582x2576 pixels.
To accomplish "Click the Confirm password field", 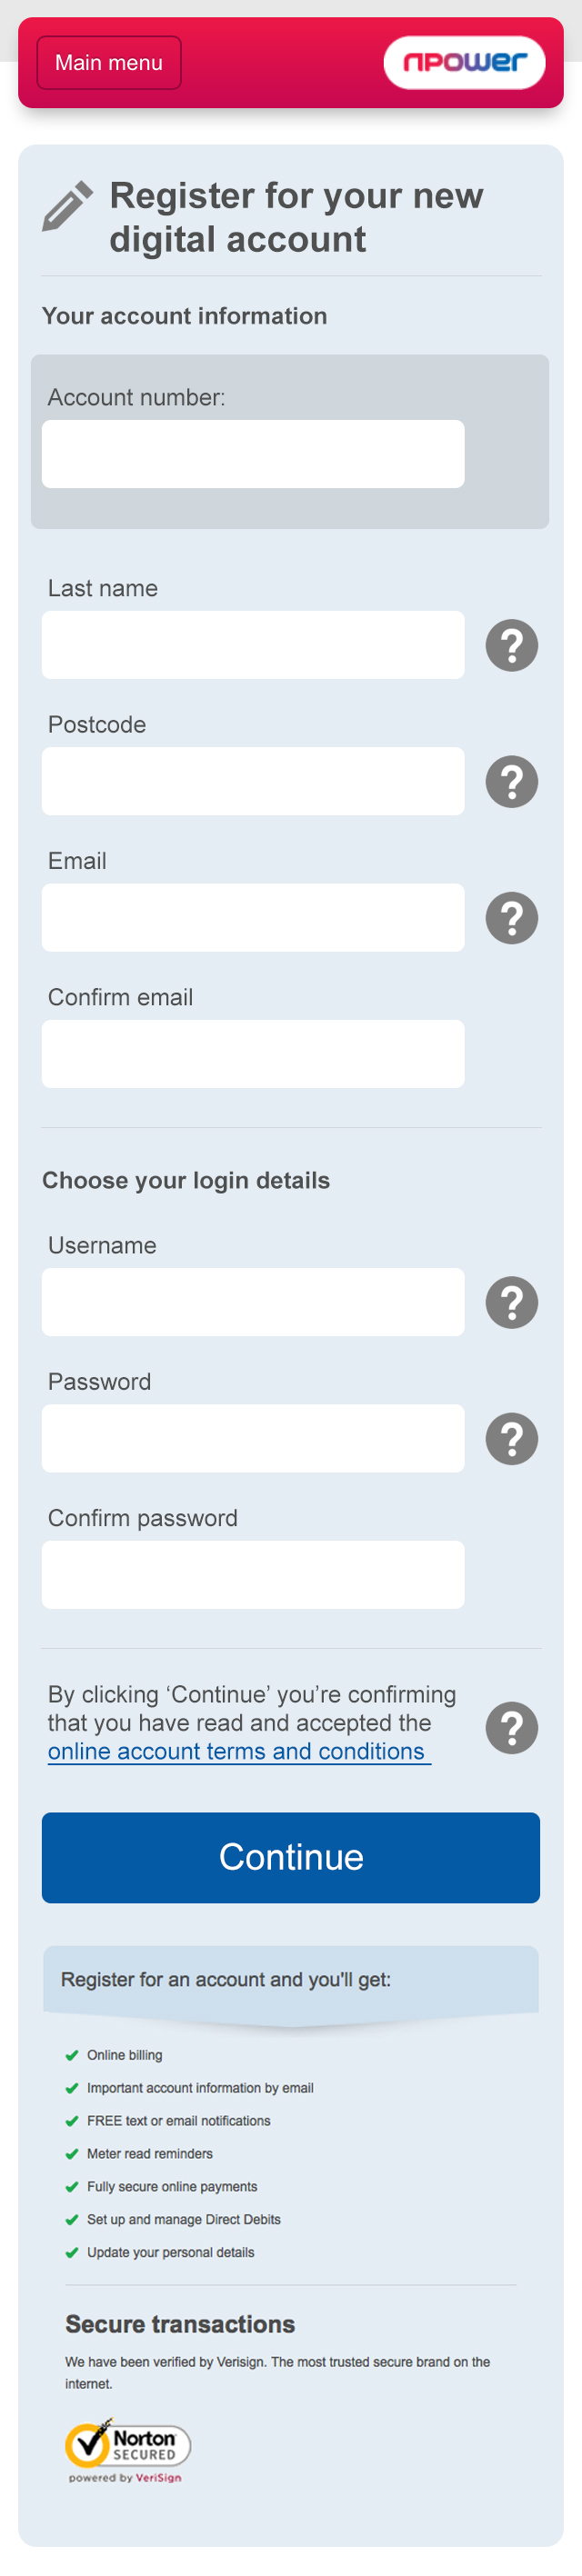I will click(253, 1574).
